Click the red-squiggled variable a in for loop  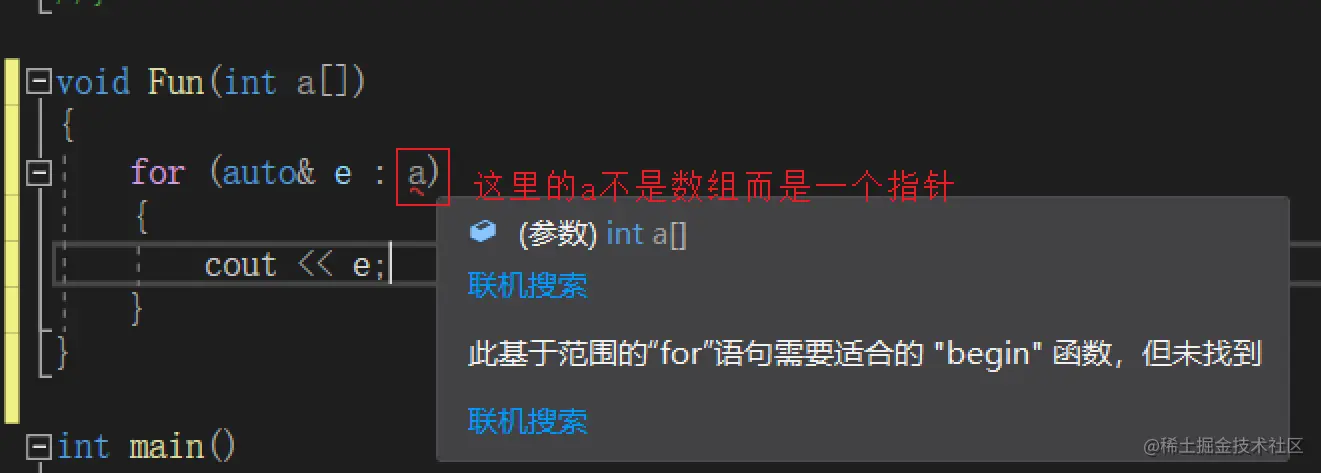[x=417, y=175]
